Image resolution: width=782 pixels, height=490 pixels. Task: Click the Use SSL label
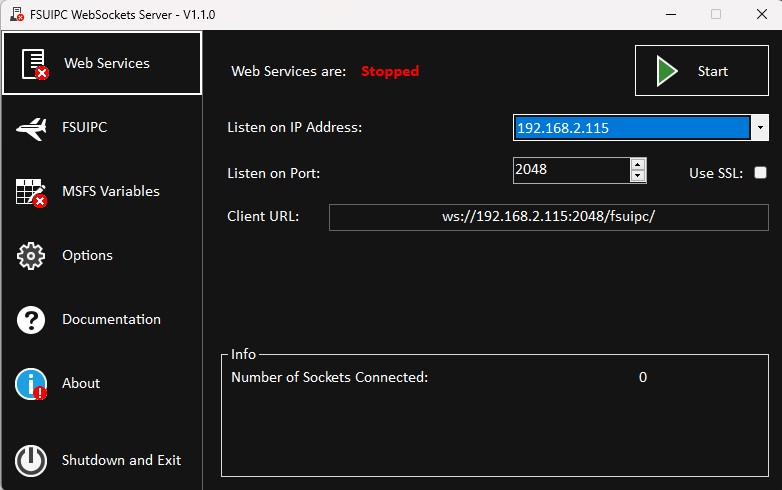(716, 173)
